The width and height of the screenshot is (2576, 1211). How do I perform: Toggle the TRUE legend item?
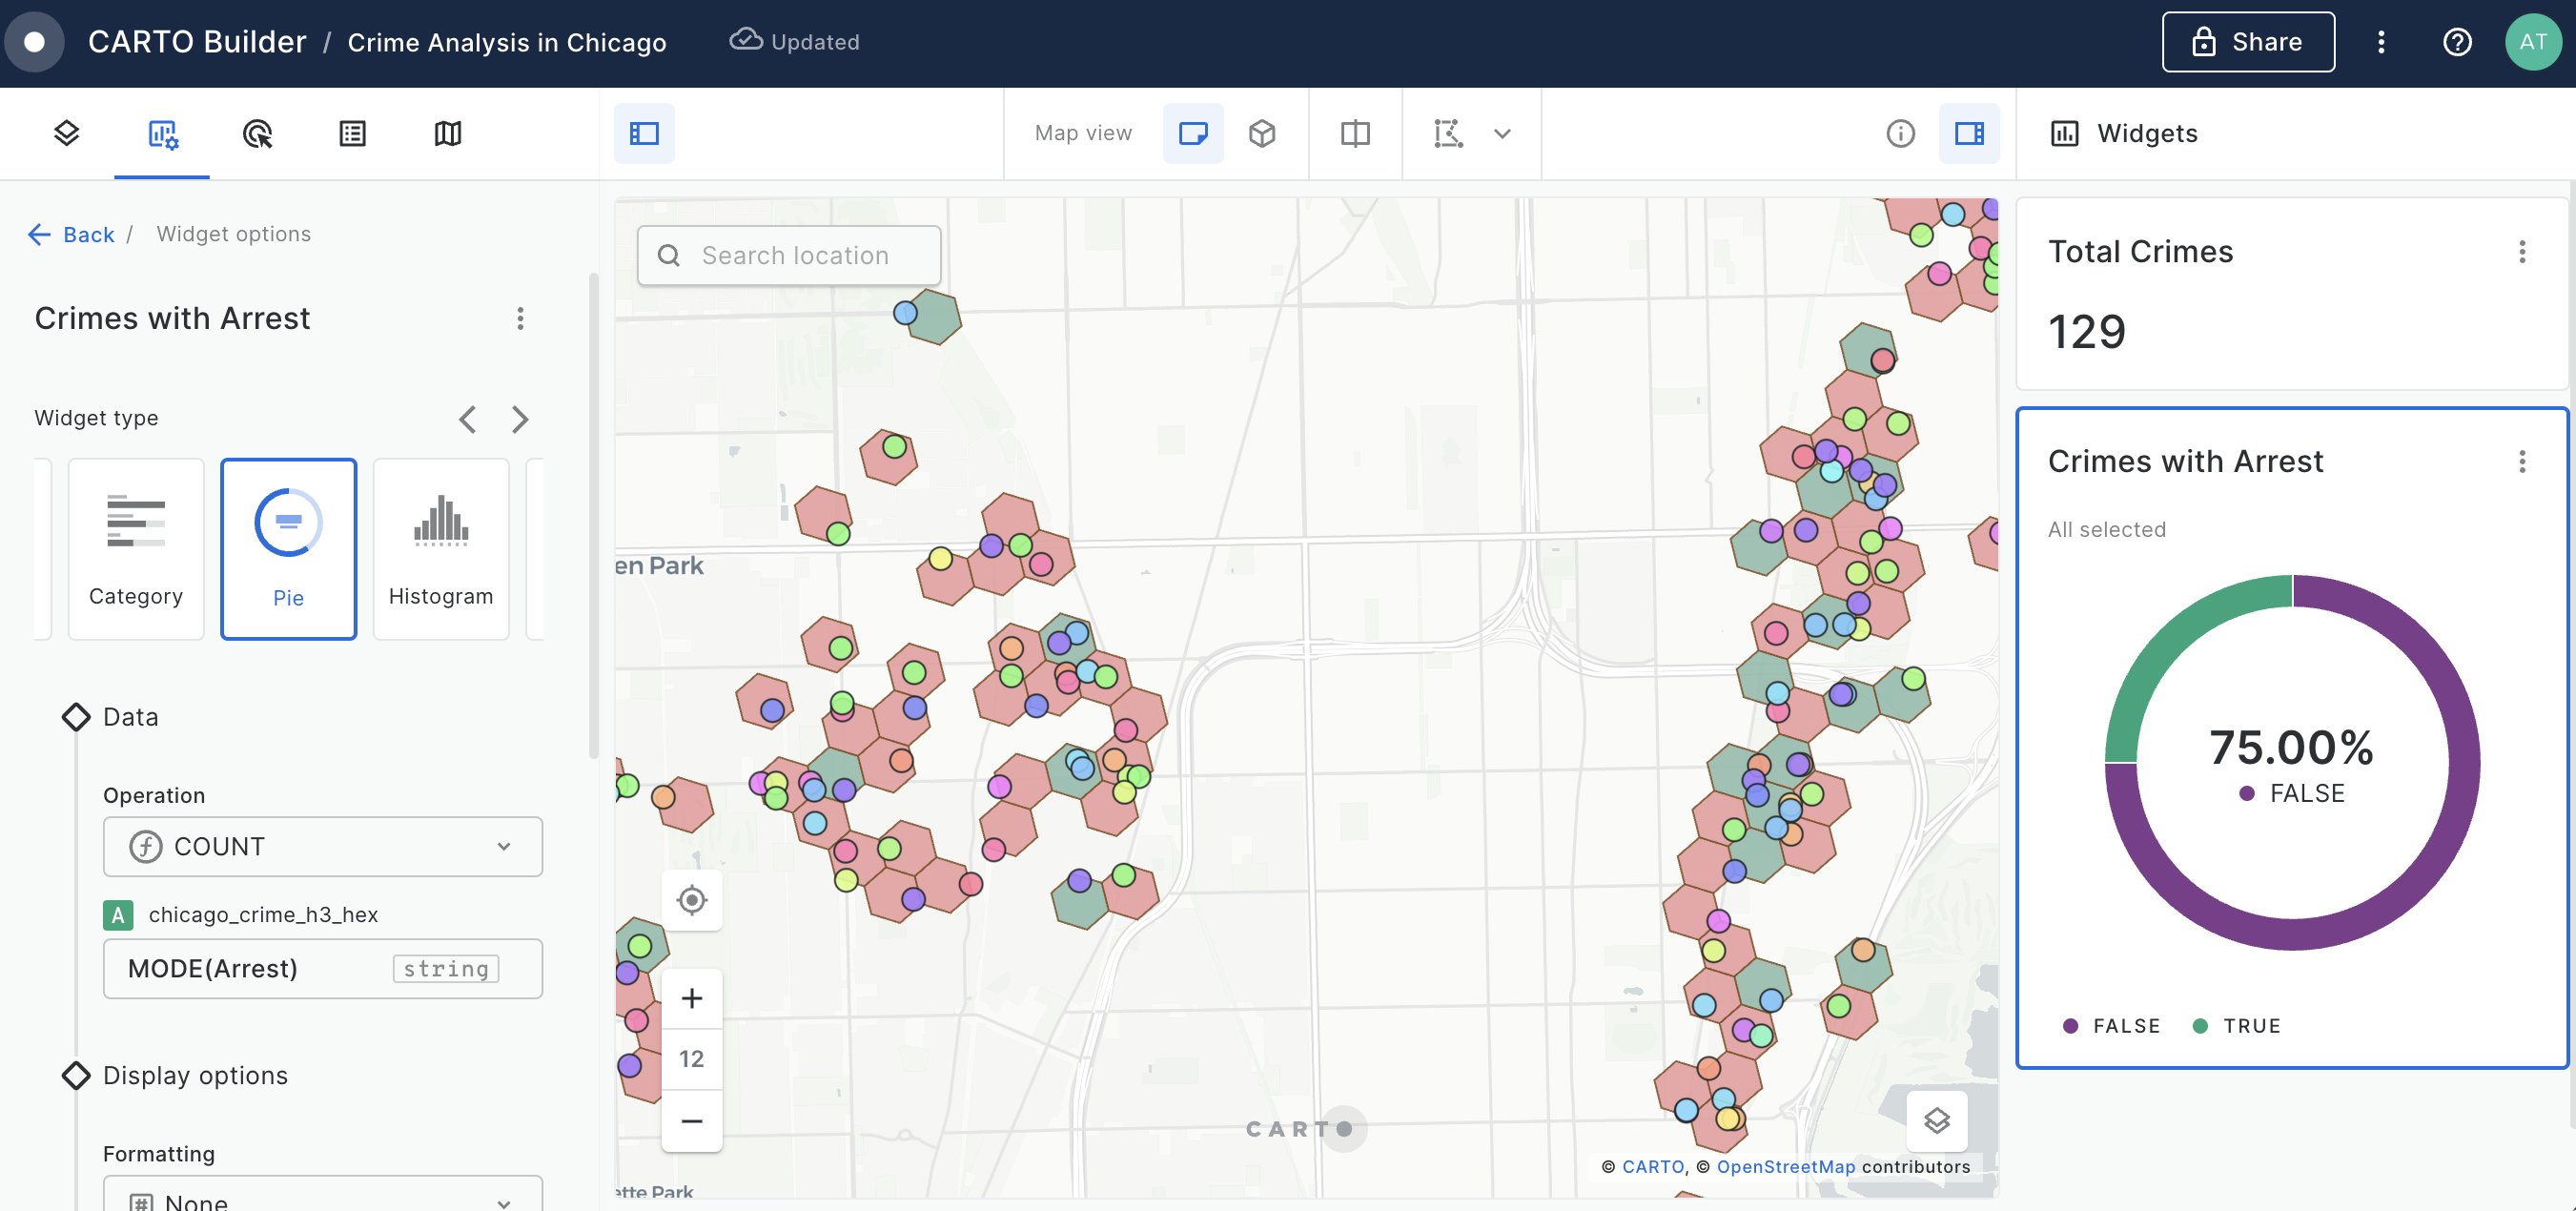(x=2237, y=1025)
